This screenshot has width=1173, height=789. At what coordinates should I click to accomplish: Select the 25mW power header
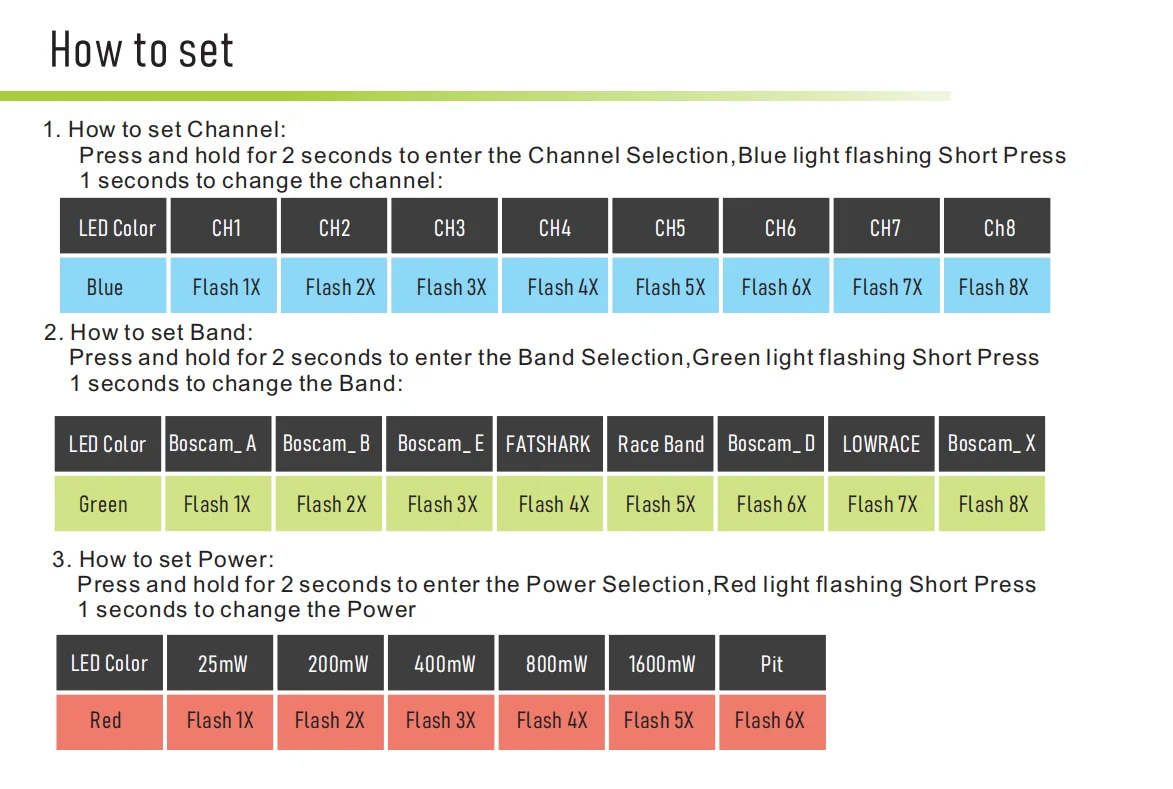pyautogui.click(x=219, y=663)
